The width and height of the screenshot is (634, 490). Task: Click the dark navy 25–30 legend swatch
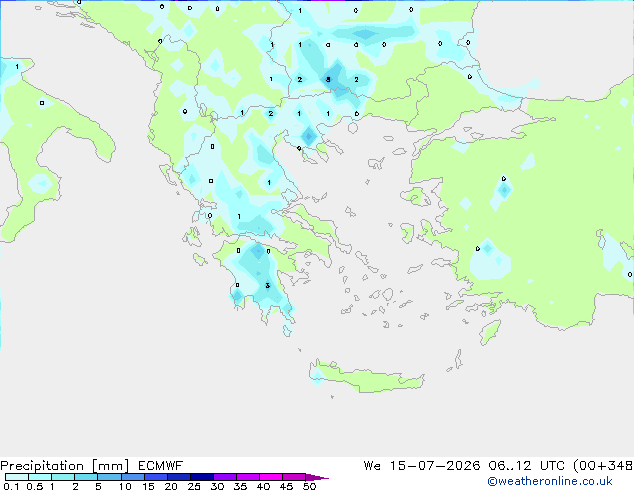(202, 477)
